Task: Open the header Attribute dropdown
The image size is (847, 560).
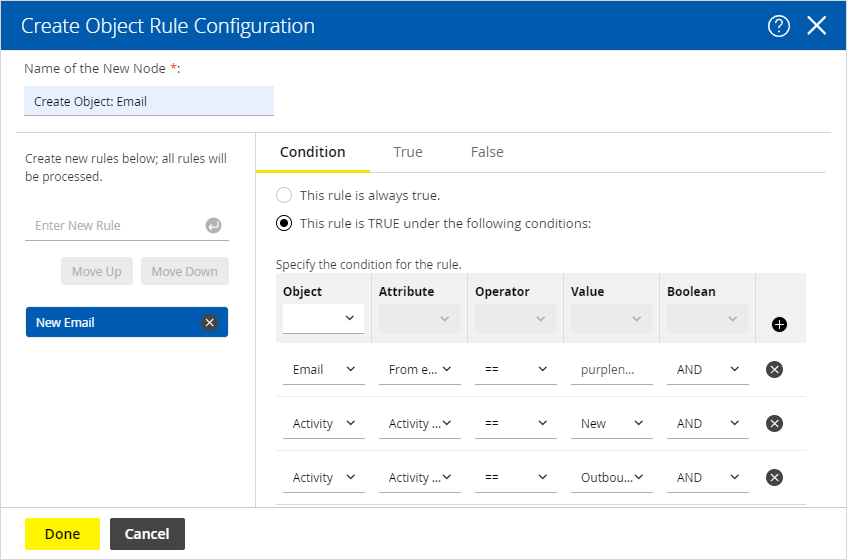Action: pyautogui.click(x=419, y=319)
